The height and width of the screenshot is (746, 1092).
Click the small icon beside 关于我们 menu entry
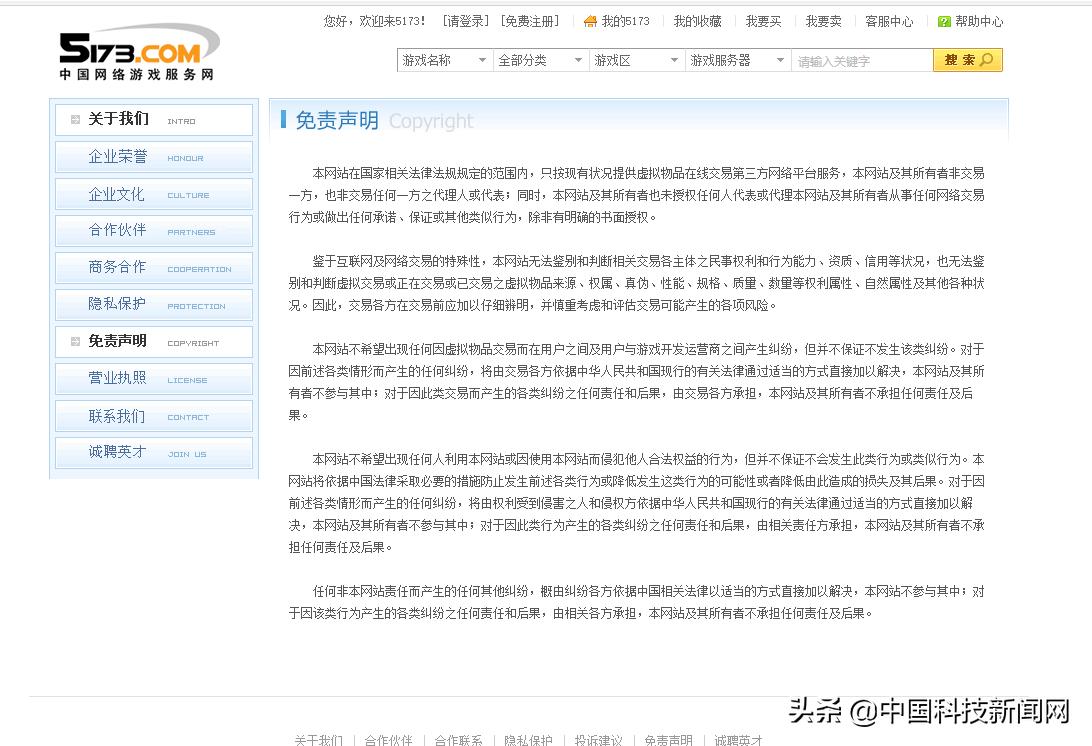coord(75,119)
